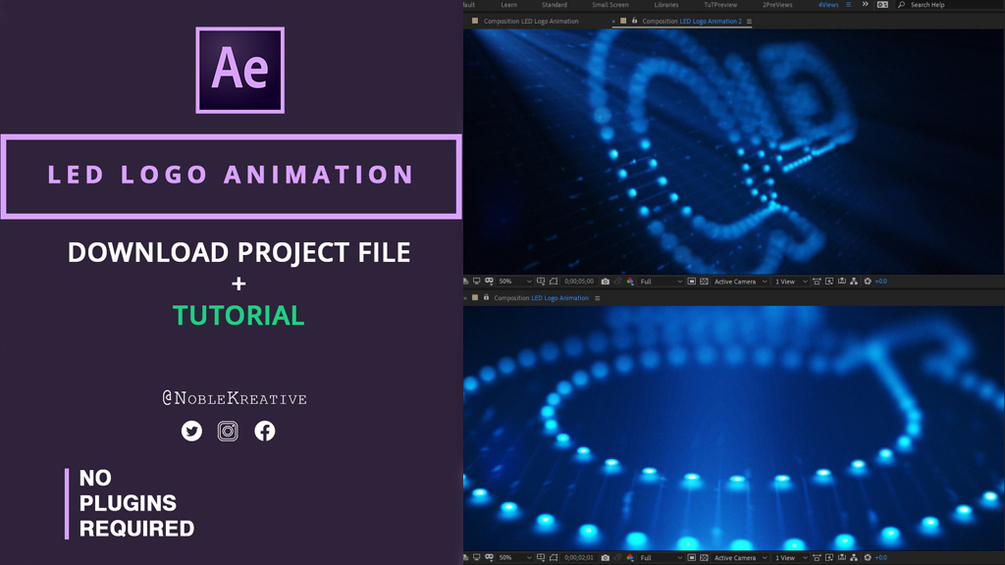1005x565 pixels.
Task: Switch to the TuTPreview workspace
Action: click(x=720, y=4)
